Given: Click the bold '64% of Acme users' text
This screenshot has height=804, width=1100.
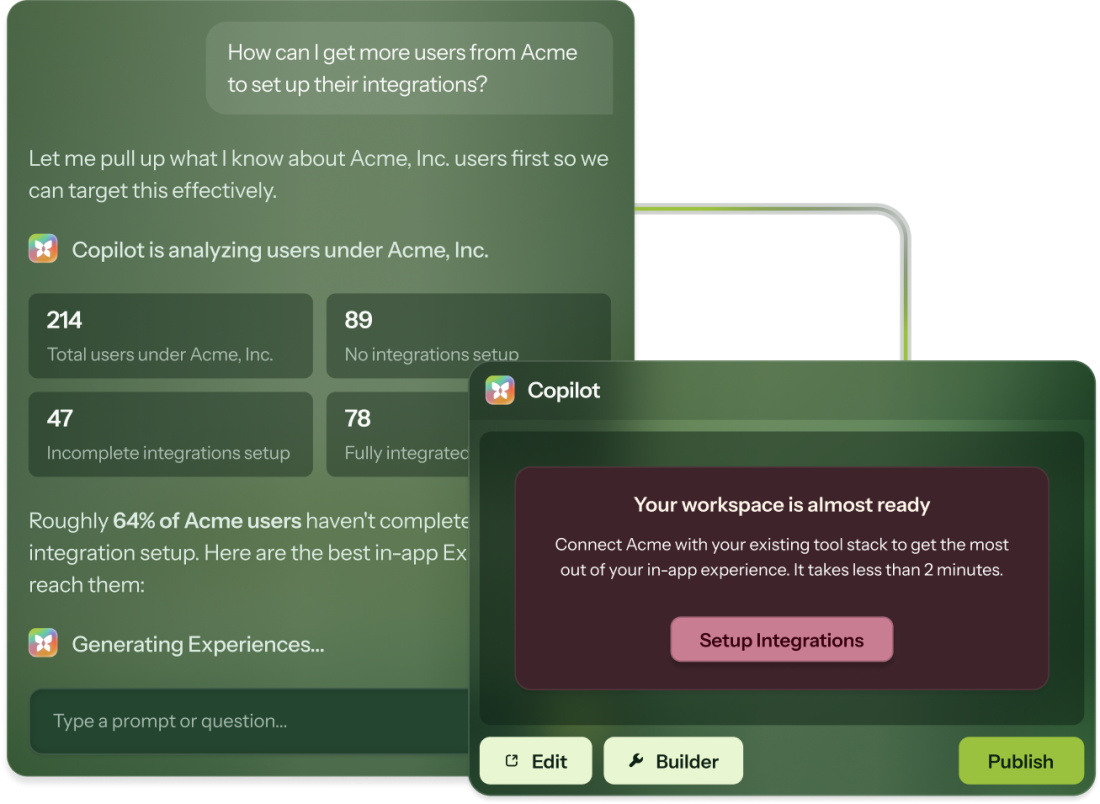Looking at the screenshot, I should tap(207, 521).
